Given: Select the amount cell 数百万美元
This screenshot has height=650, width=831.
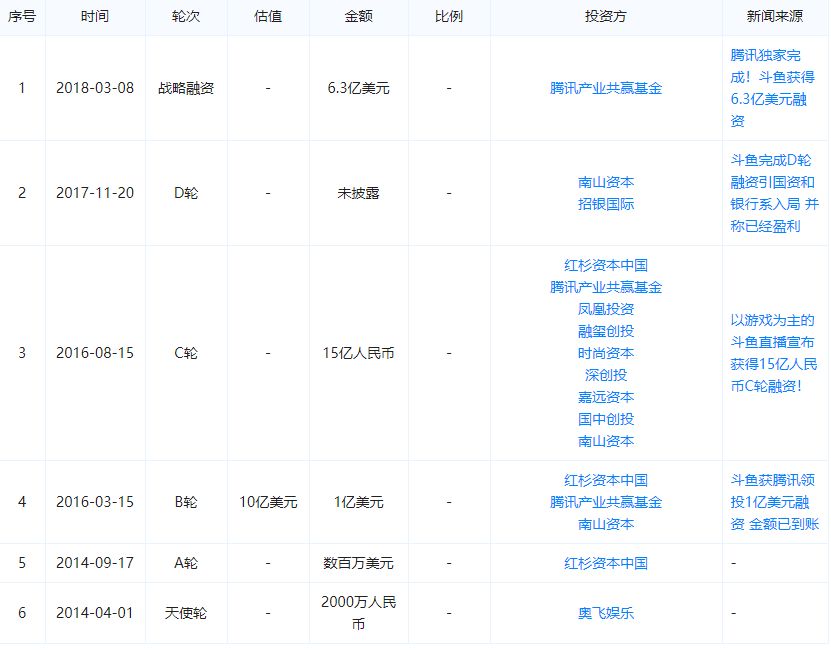Looking at the screenshot, I should point(359,563).
